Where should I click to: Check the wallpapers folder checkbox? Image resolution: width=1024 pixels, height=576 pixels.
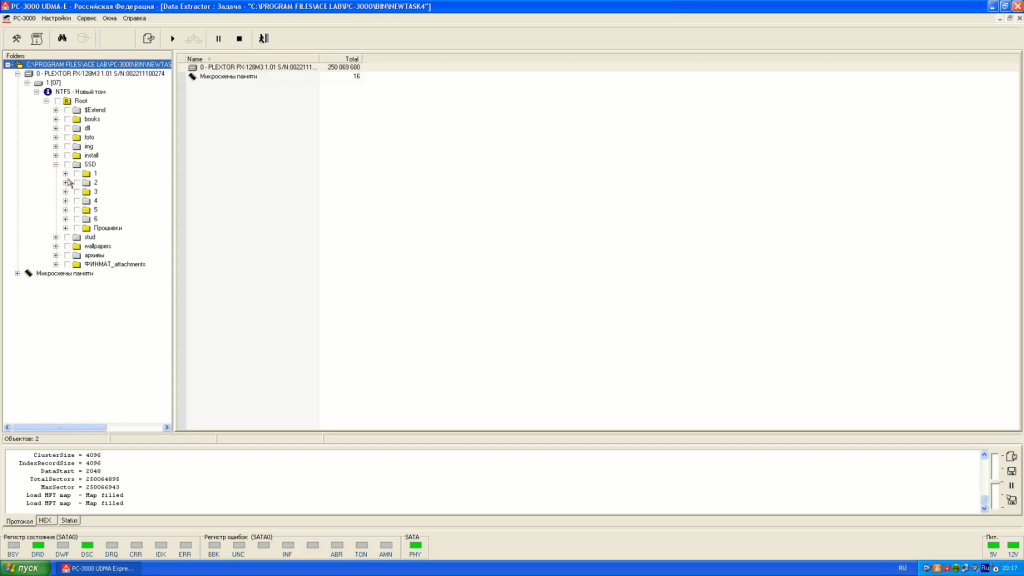67,246
